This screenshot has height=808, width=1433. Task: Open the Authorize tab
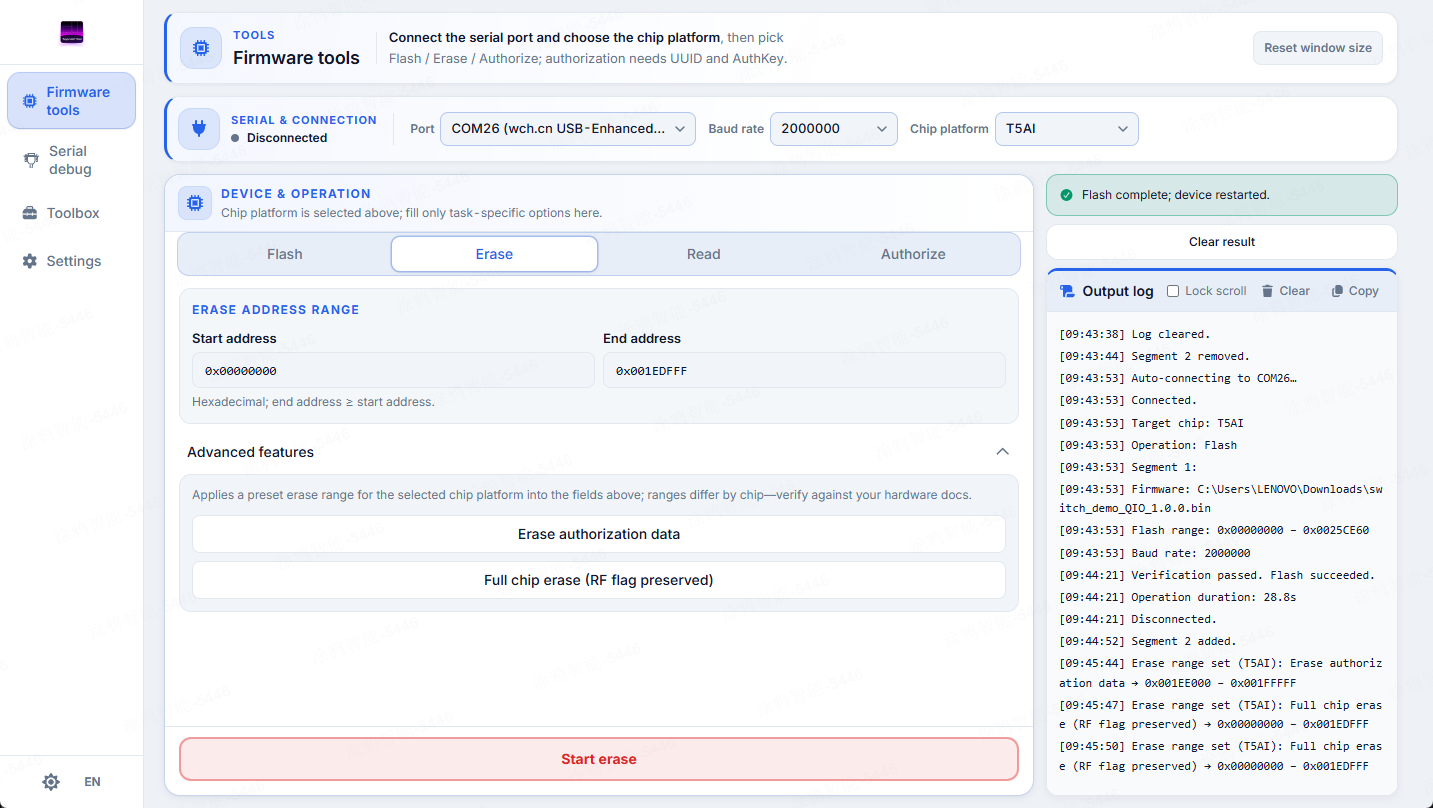coord(913,254)
